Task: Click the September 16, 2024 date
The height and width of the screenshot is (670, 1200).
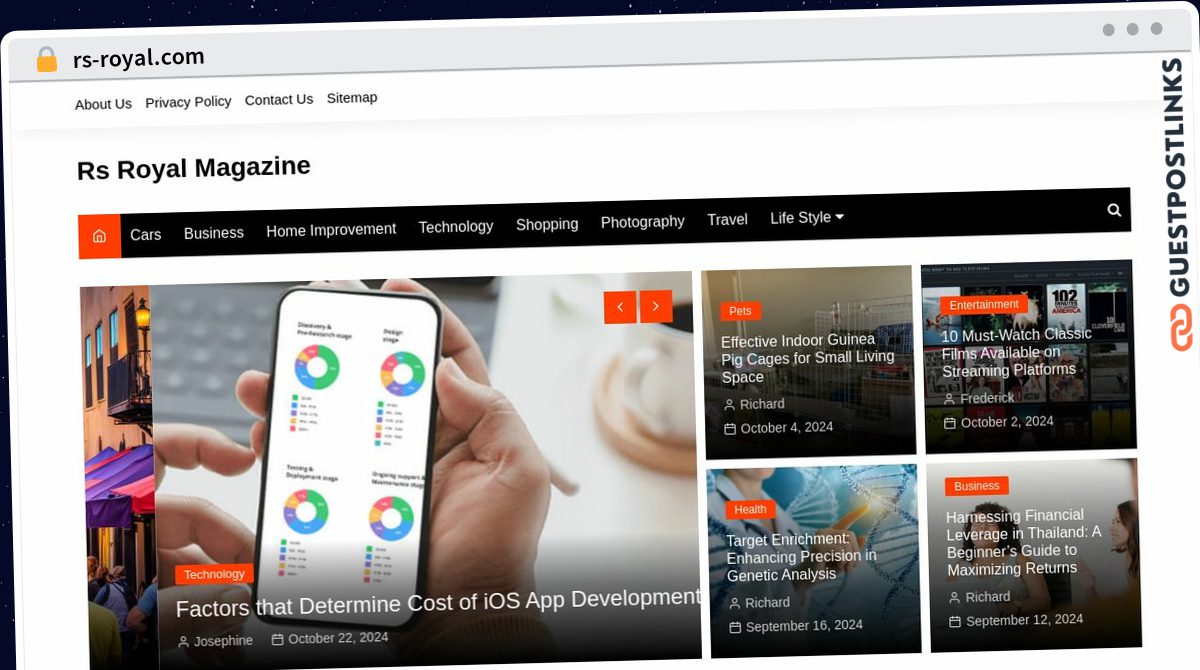Action: pos(804,626)
